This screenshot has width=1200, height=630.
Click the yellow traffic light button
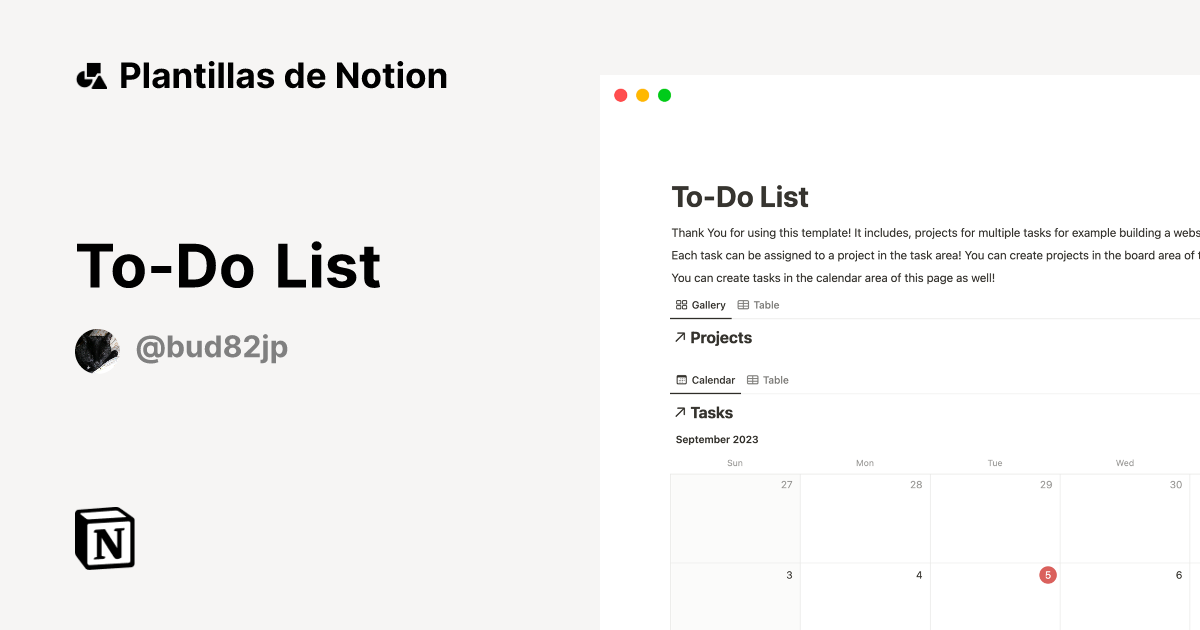click(x=642, y=94)
